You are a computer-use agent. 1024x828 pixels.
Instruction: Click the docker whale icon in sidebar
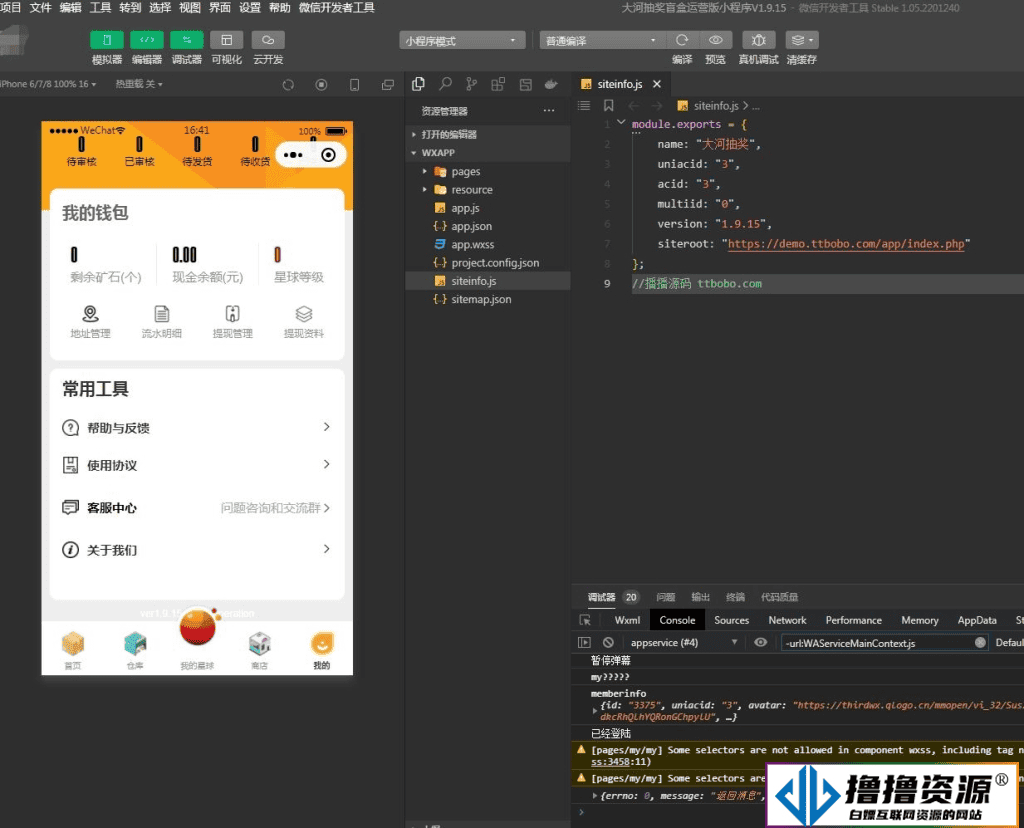551,84
